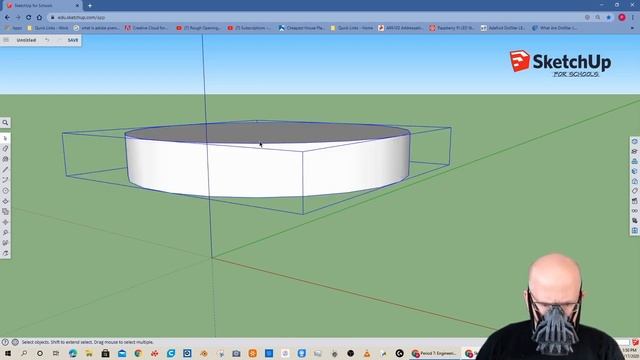Open the Apps bookmark

pos(13,28)
